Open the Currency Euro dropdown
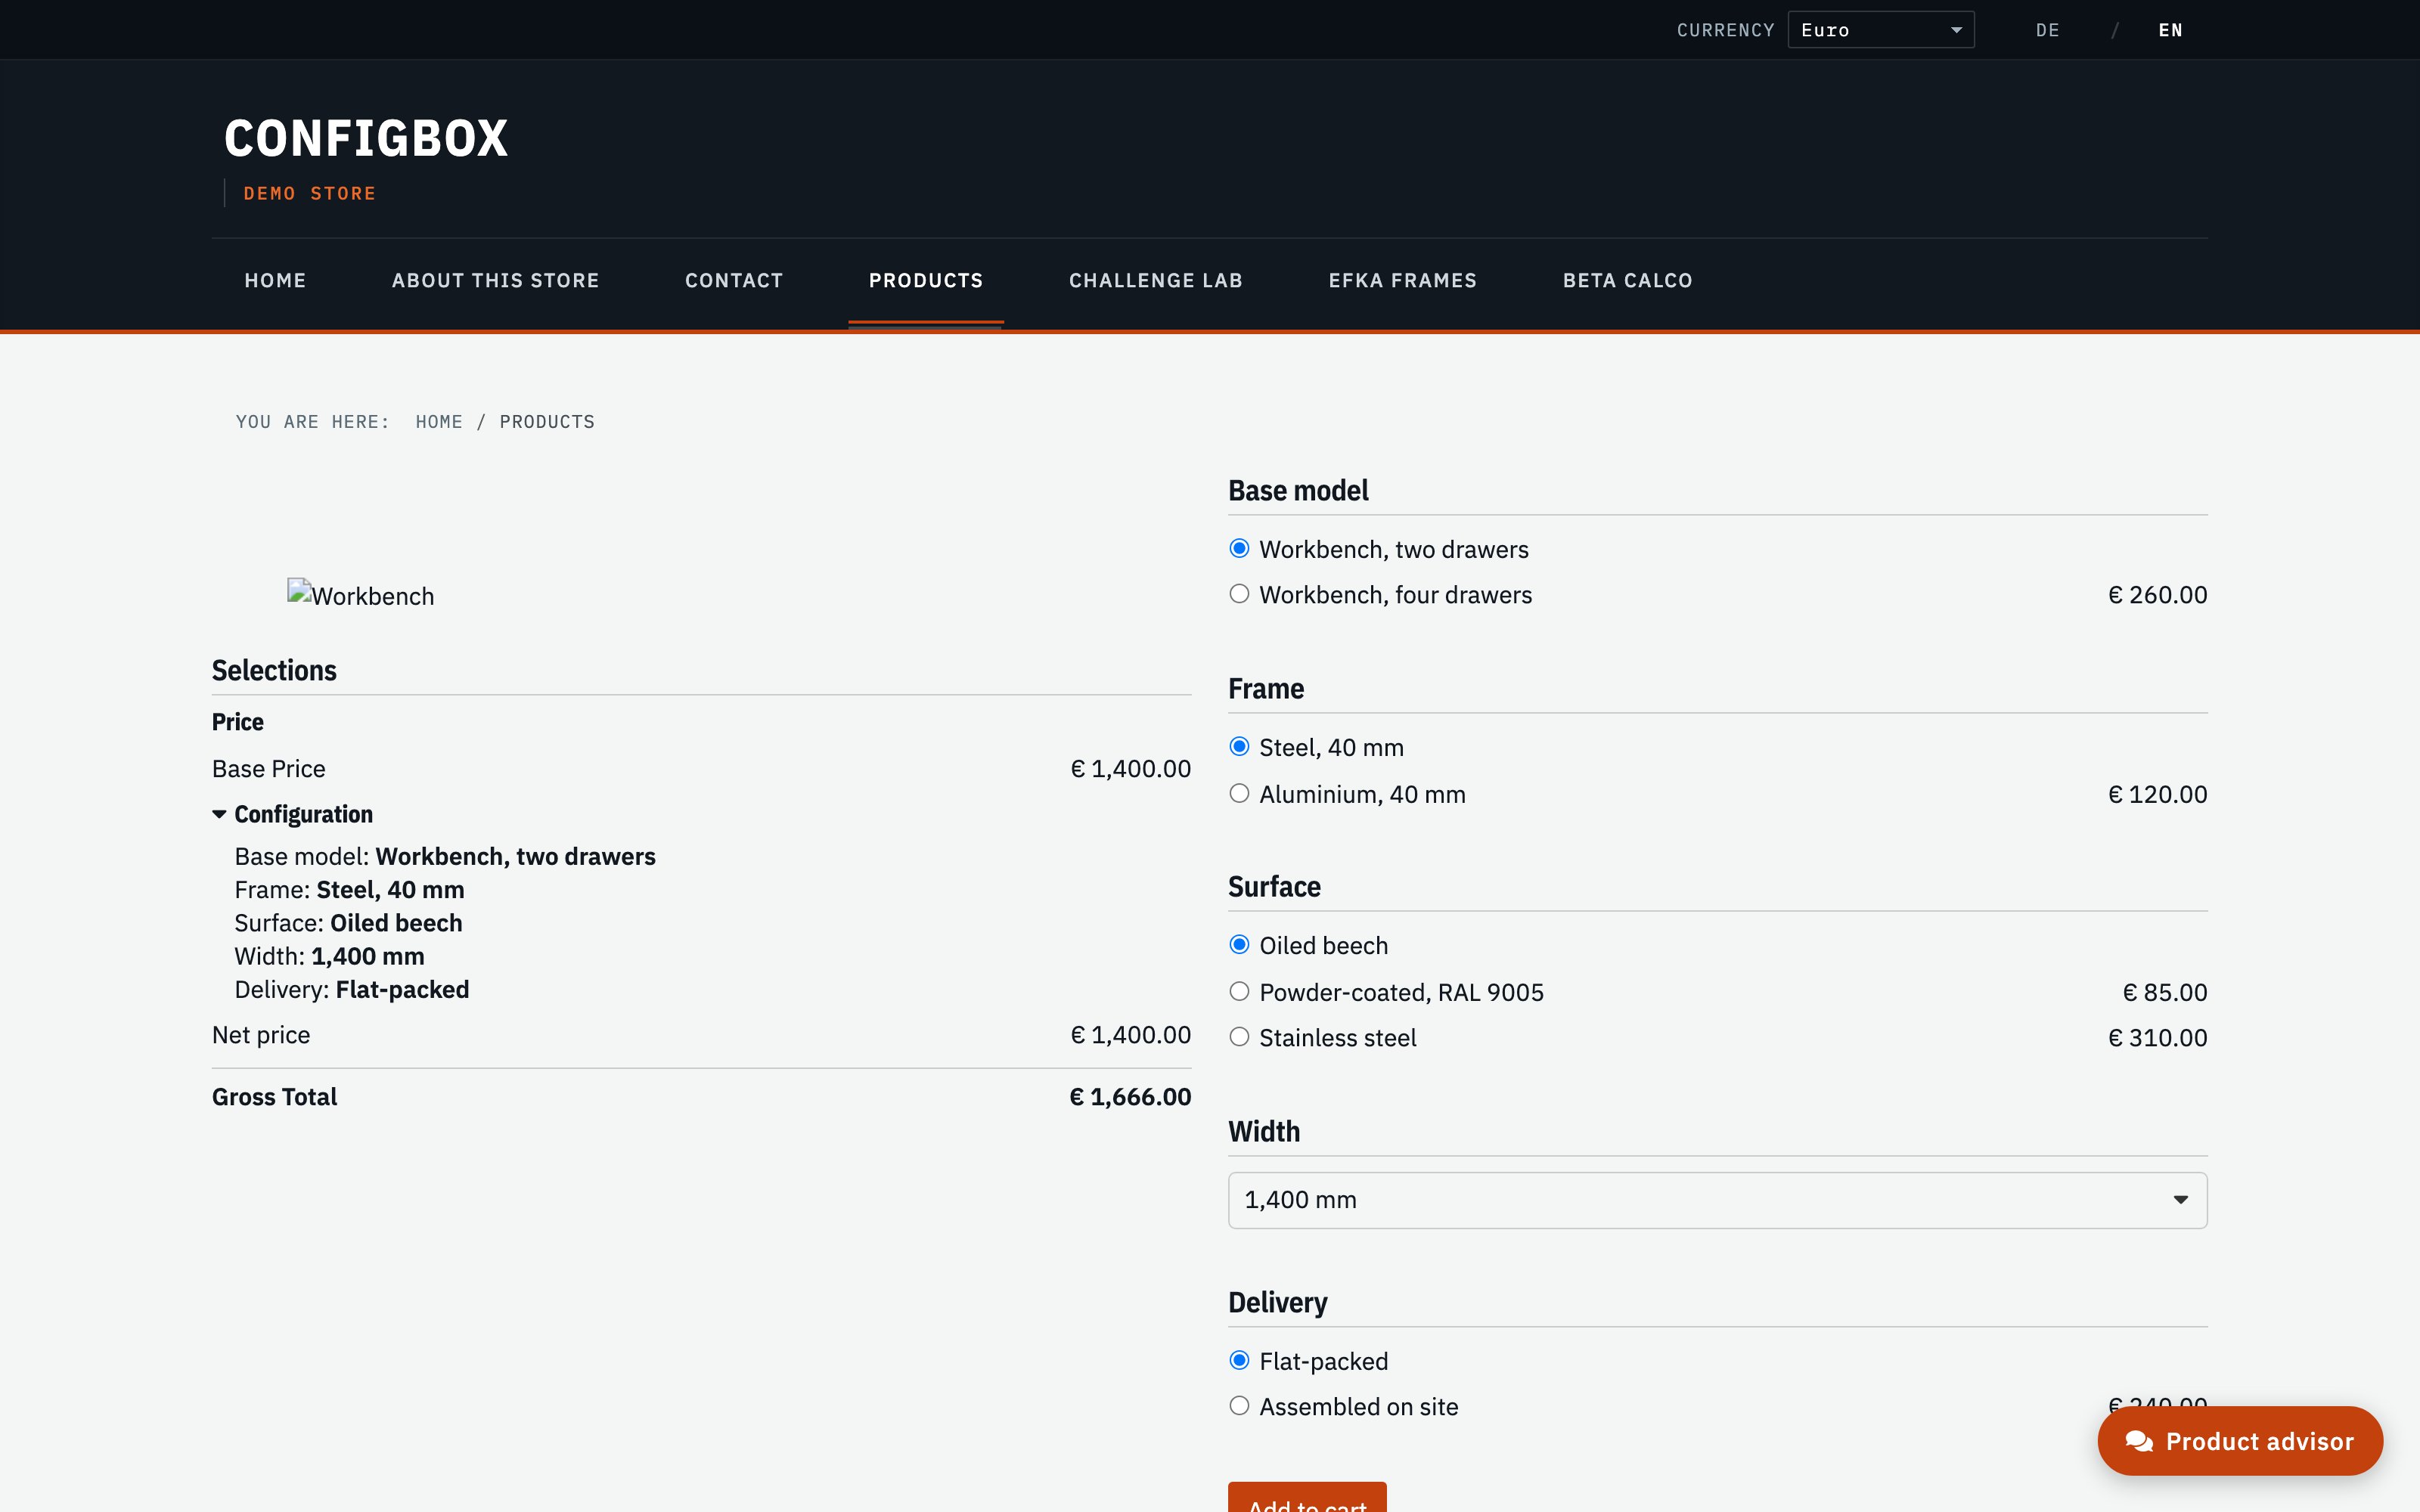 [1880, 30]
